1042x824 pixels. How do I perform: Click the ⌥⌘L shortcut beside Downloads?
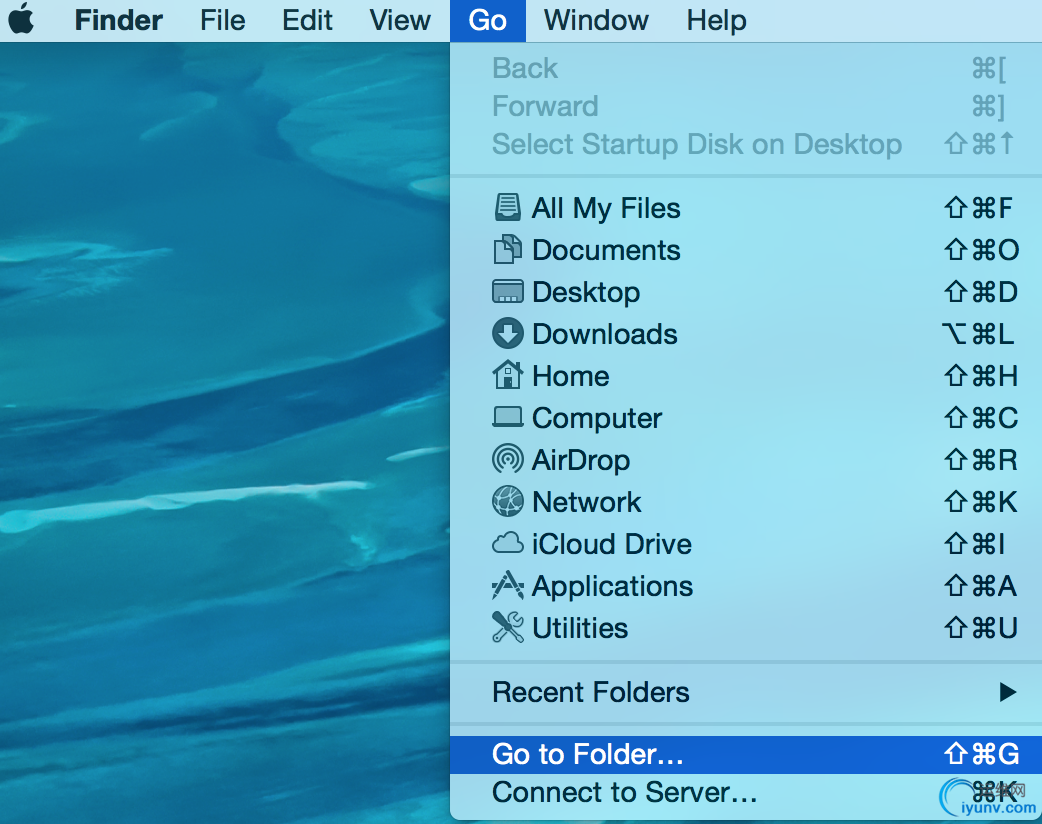tap(978, 334)
